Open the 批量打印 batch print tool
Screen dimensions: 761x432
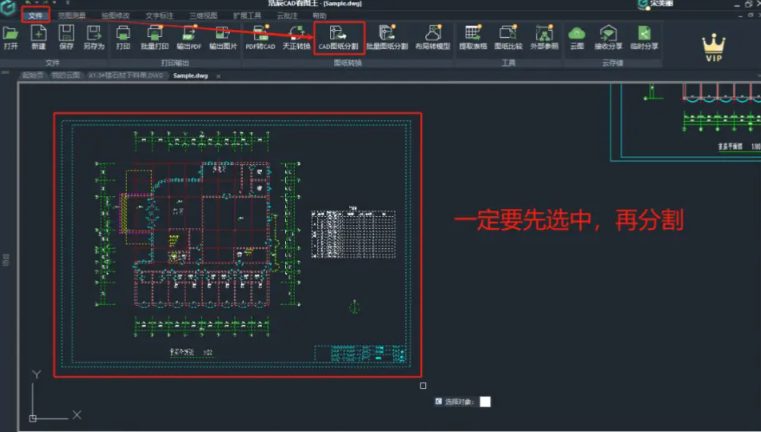point(154,38)
